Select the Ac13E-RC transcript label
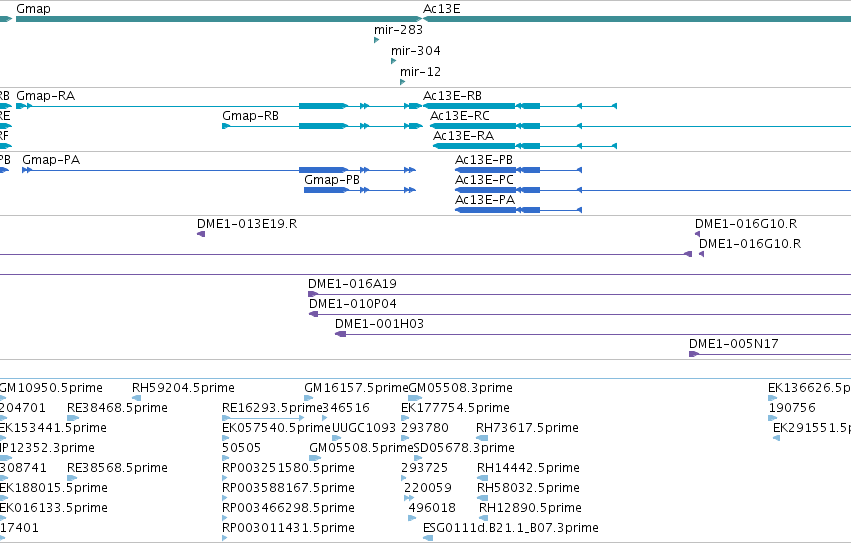Image resolution: width=851 pixels, height=543 pixels. tap(460, 116)
